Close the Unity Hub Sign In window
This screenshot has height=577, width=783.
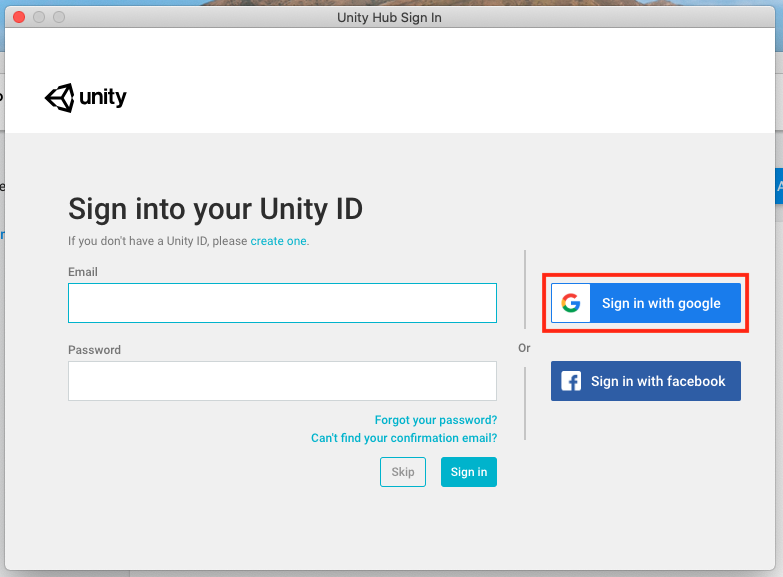pyautogui.click(x=19, y=17)
